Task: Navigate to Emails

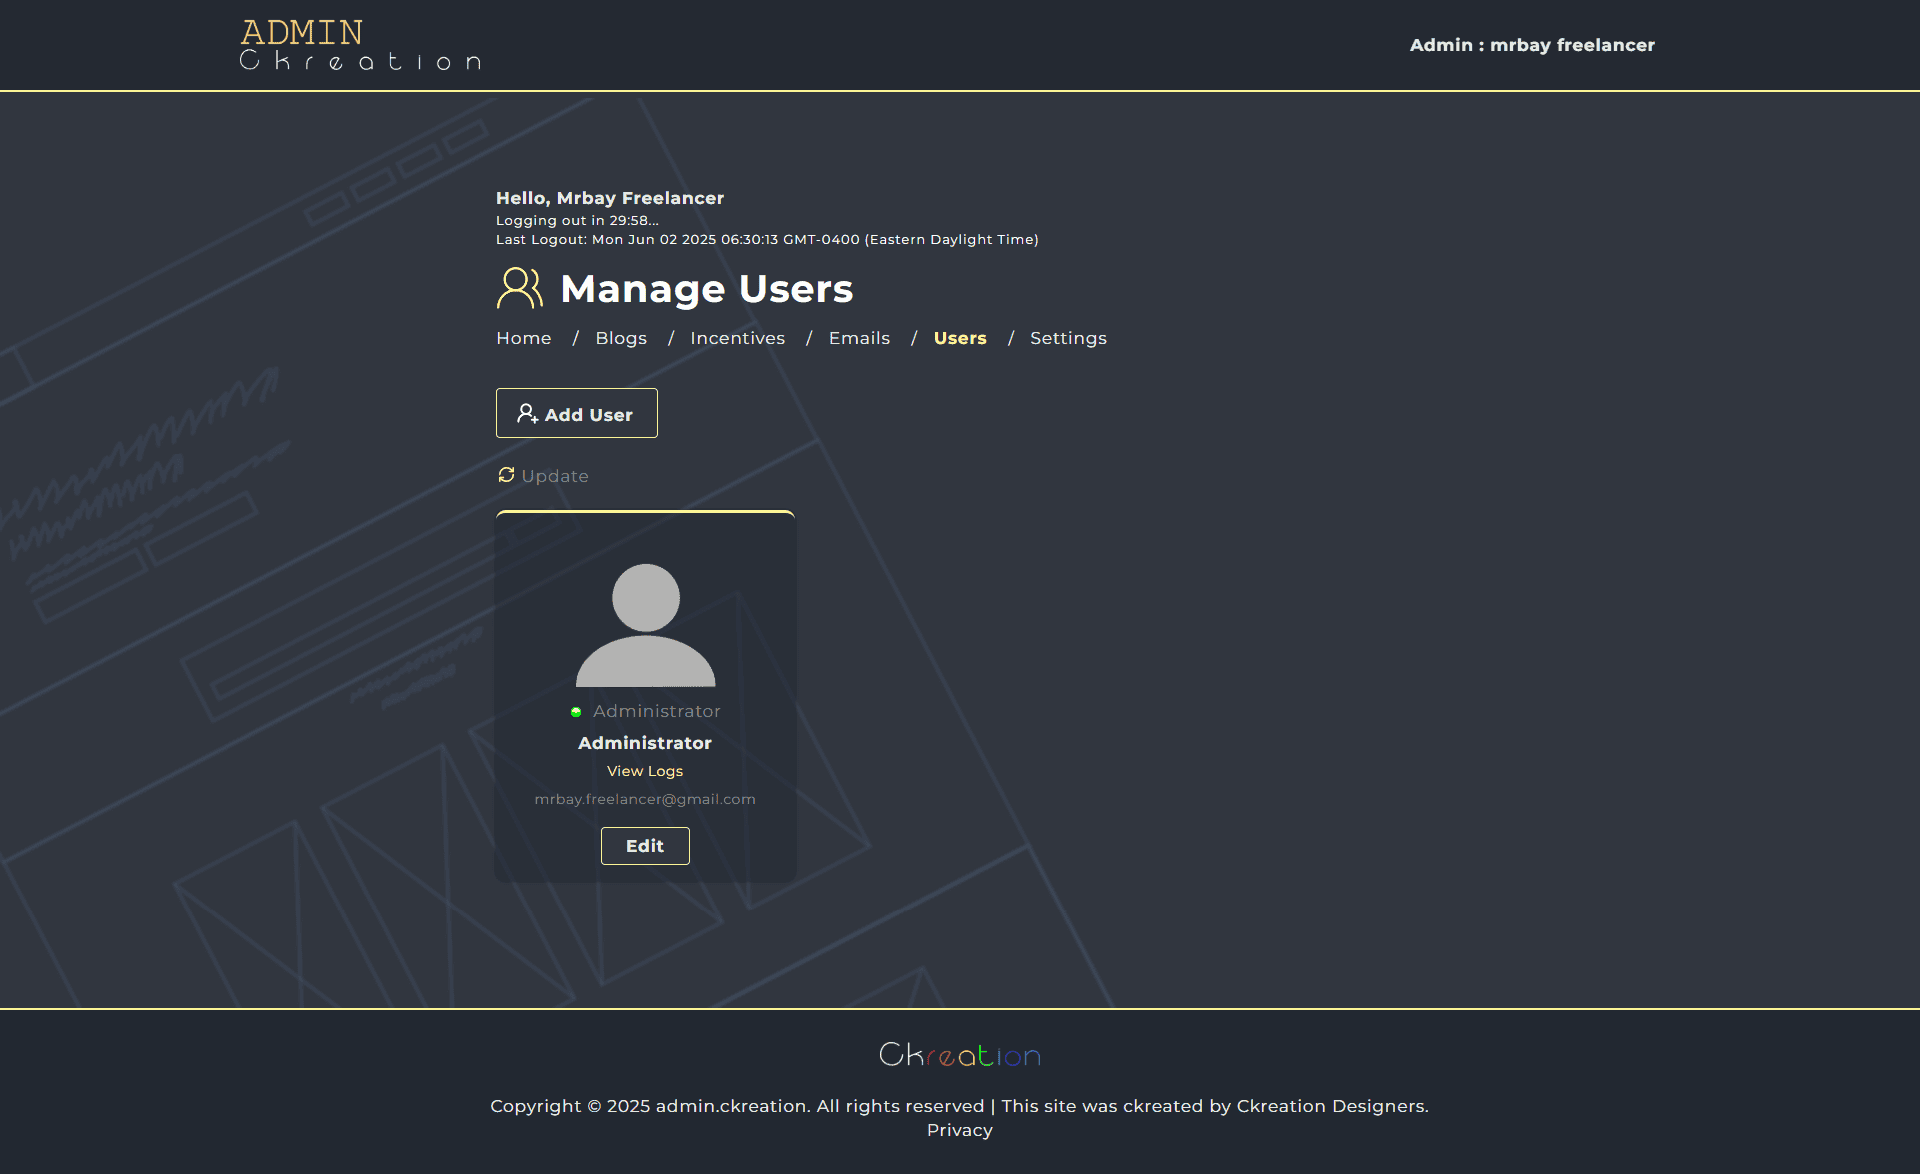Action: pos(859,338)
